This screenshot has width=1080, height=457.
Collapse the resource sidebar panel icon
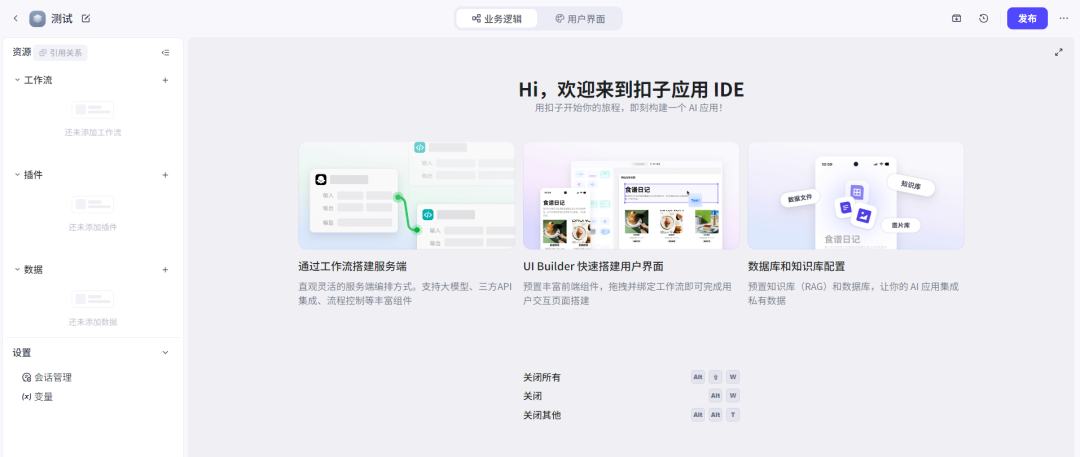coord(165,53)
